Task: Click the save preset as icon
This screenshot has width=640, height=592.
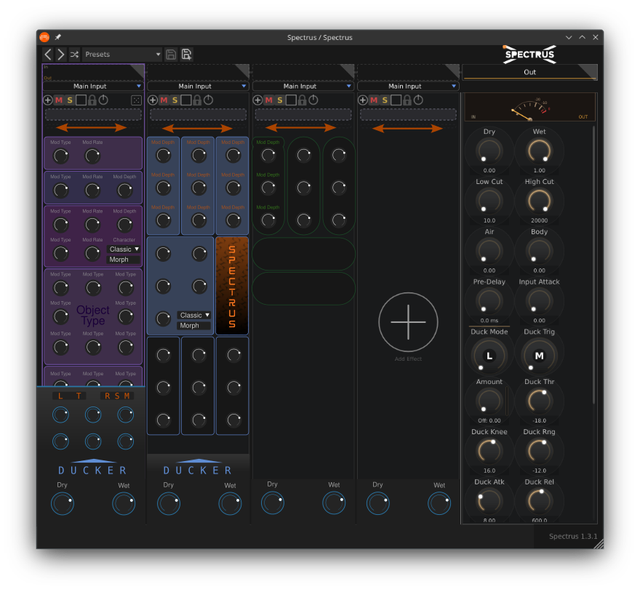Action: [x=187, y=54]
